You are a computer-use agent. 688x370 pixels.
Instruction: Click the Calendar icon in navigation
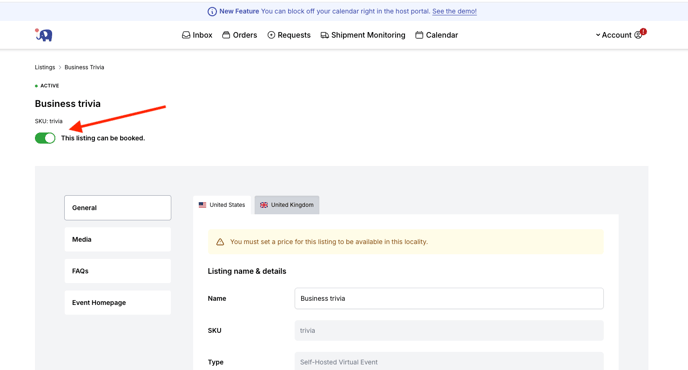pyautogui.click(x=419, y=35)
